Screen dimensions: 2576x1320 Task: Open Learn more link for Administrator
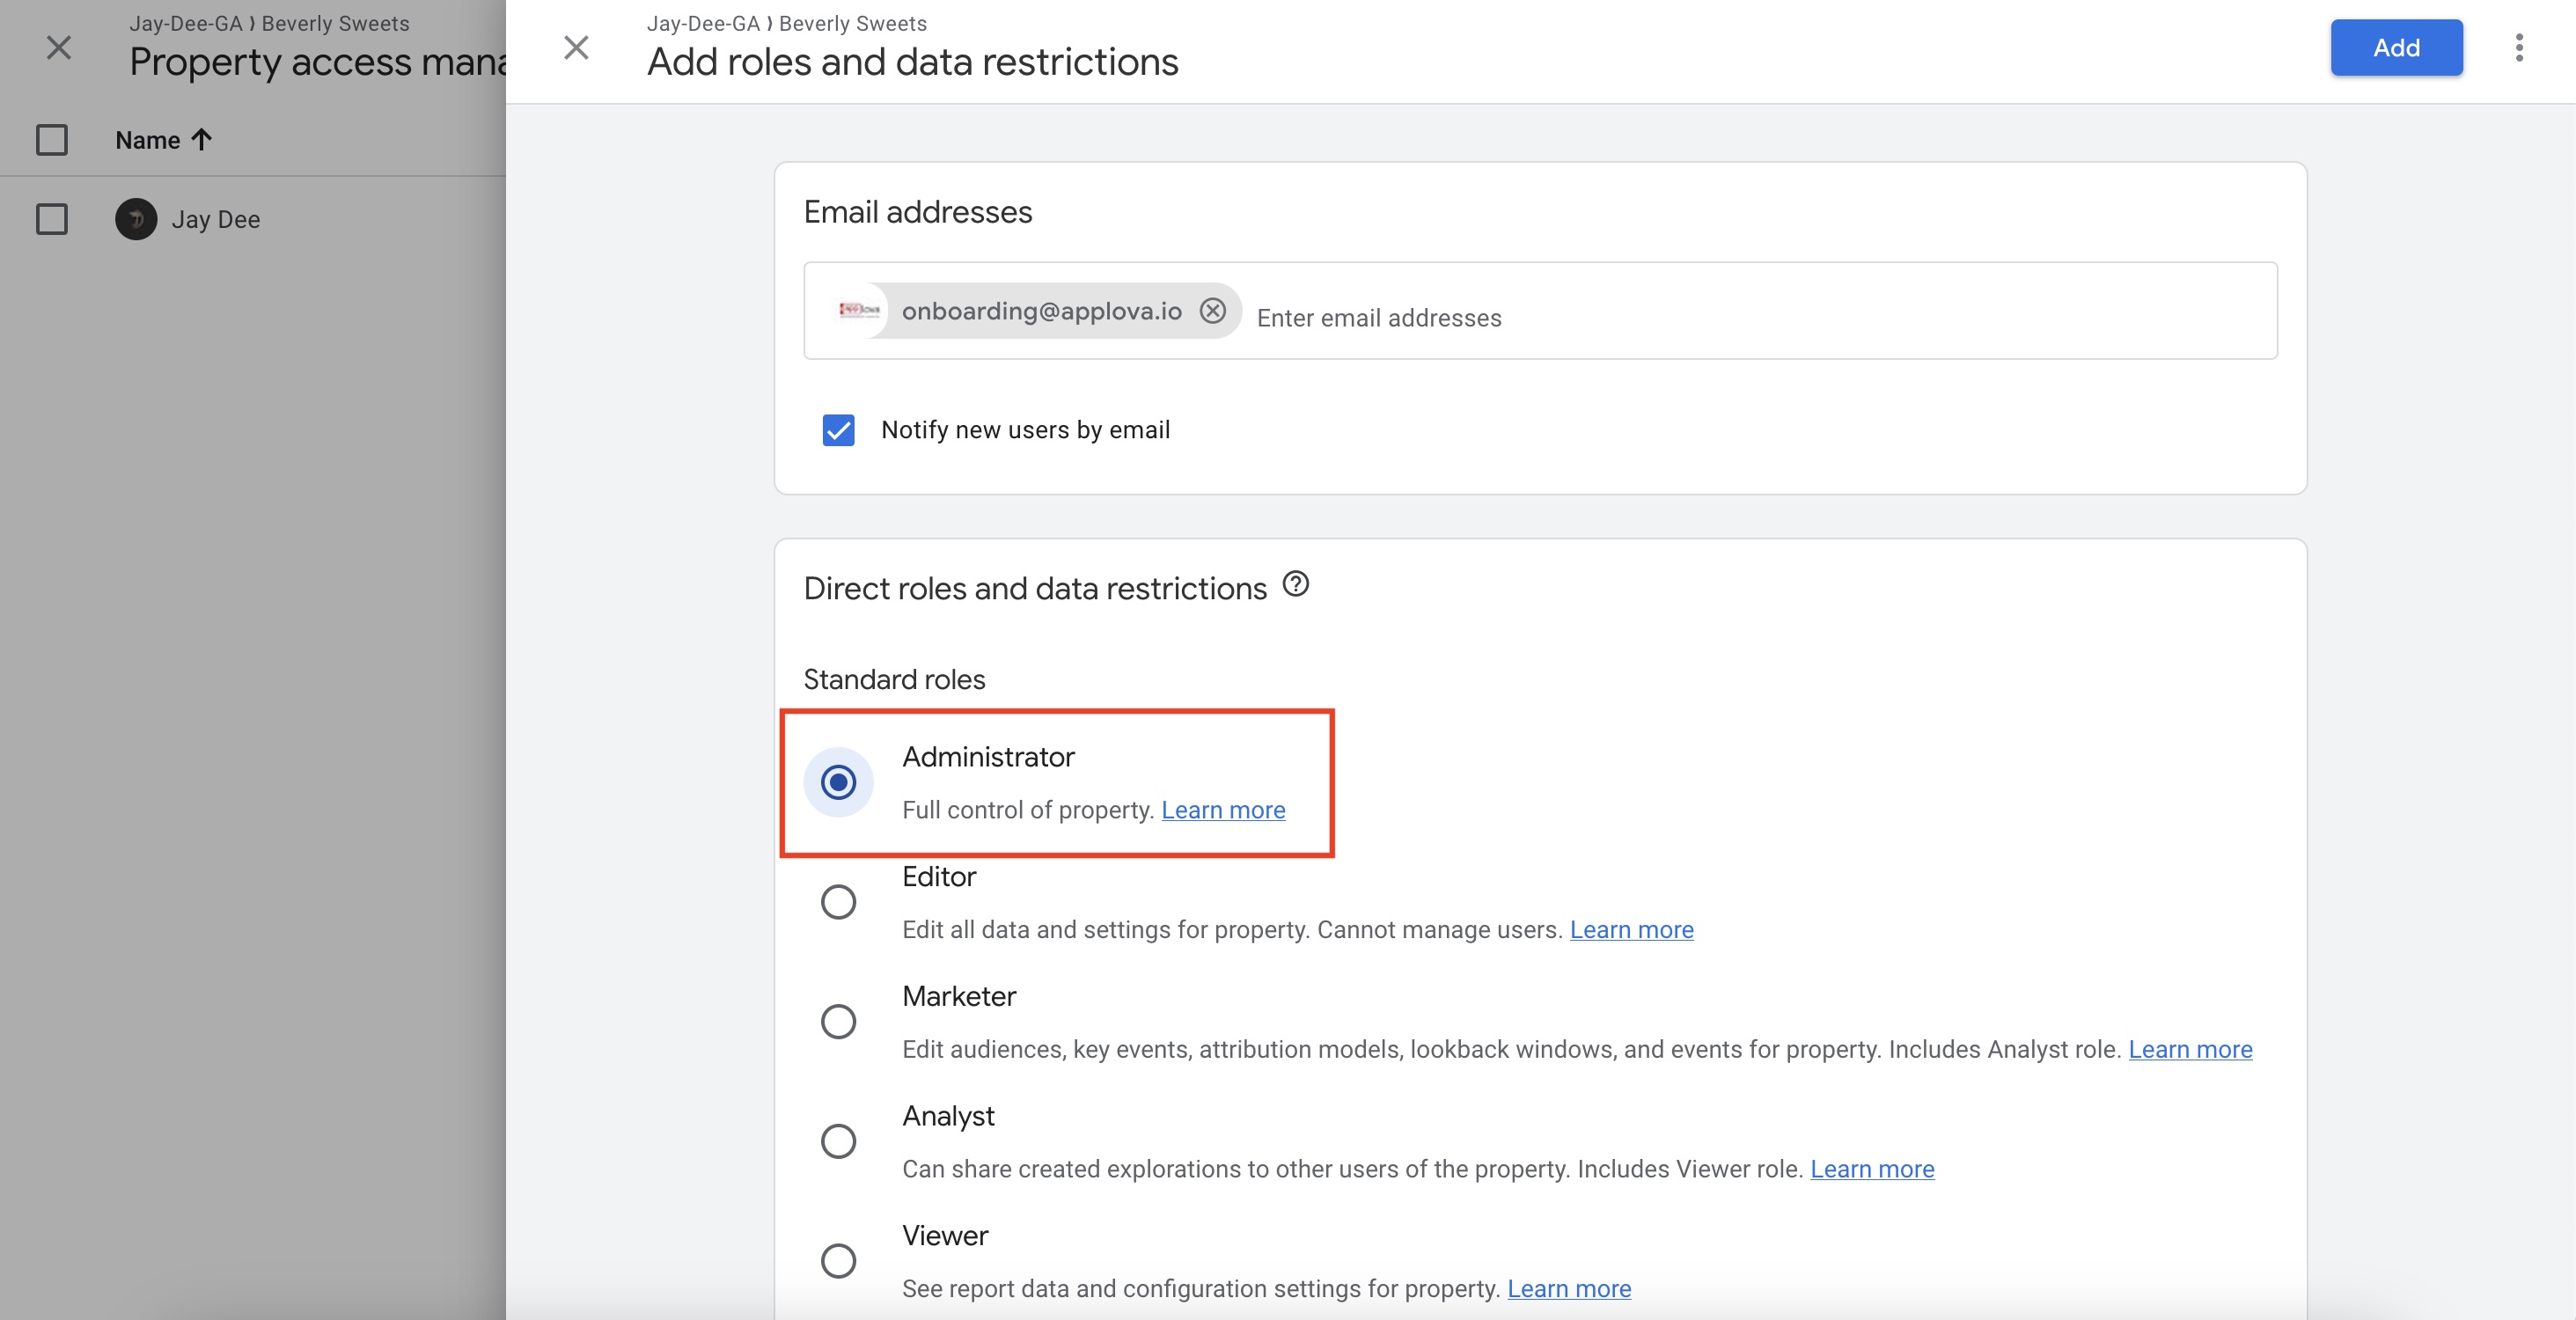pyautogui.click(x=1222, y=810)
